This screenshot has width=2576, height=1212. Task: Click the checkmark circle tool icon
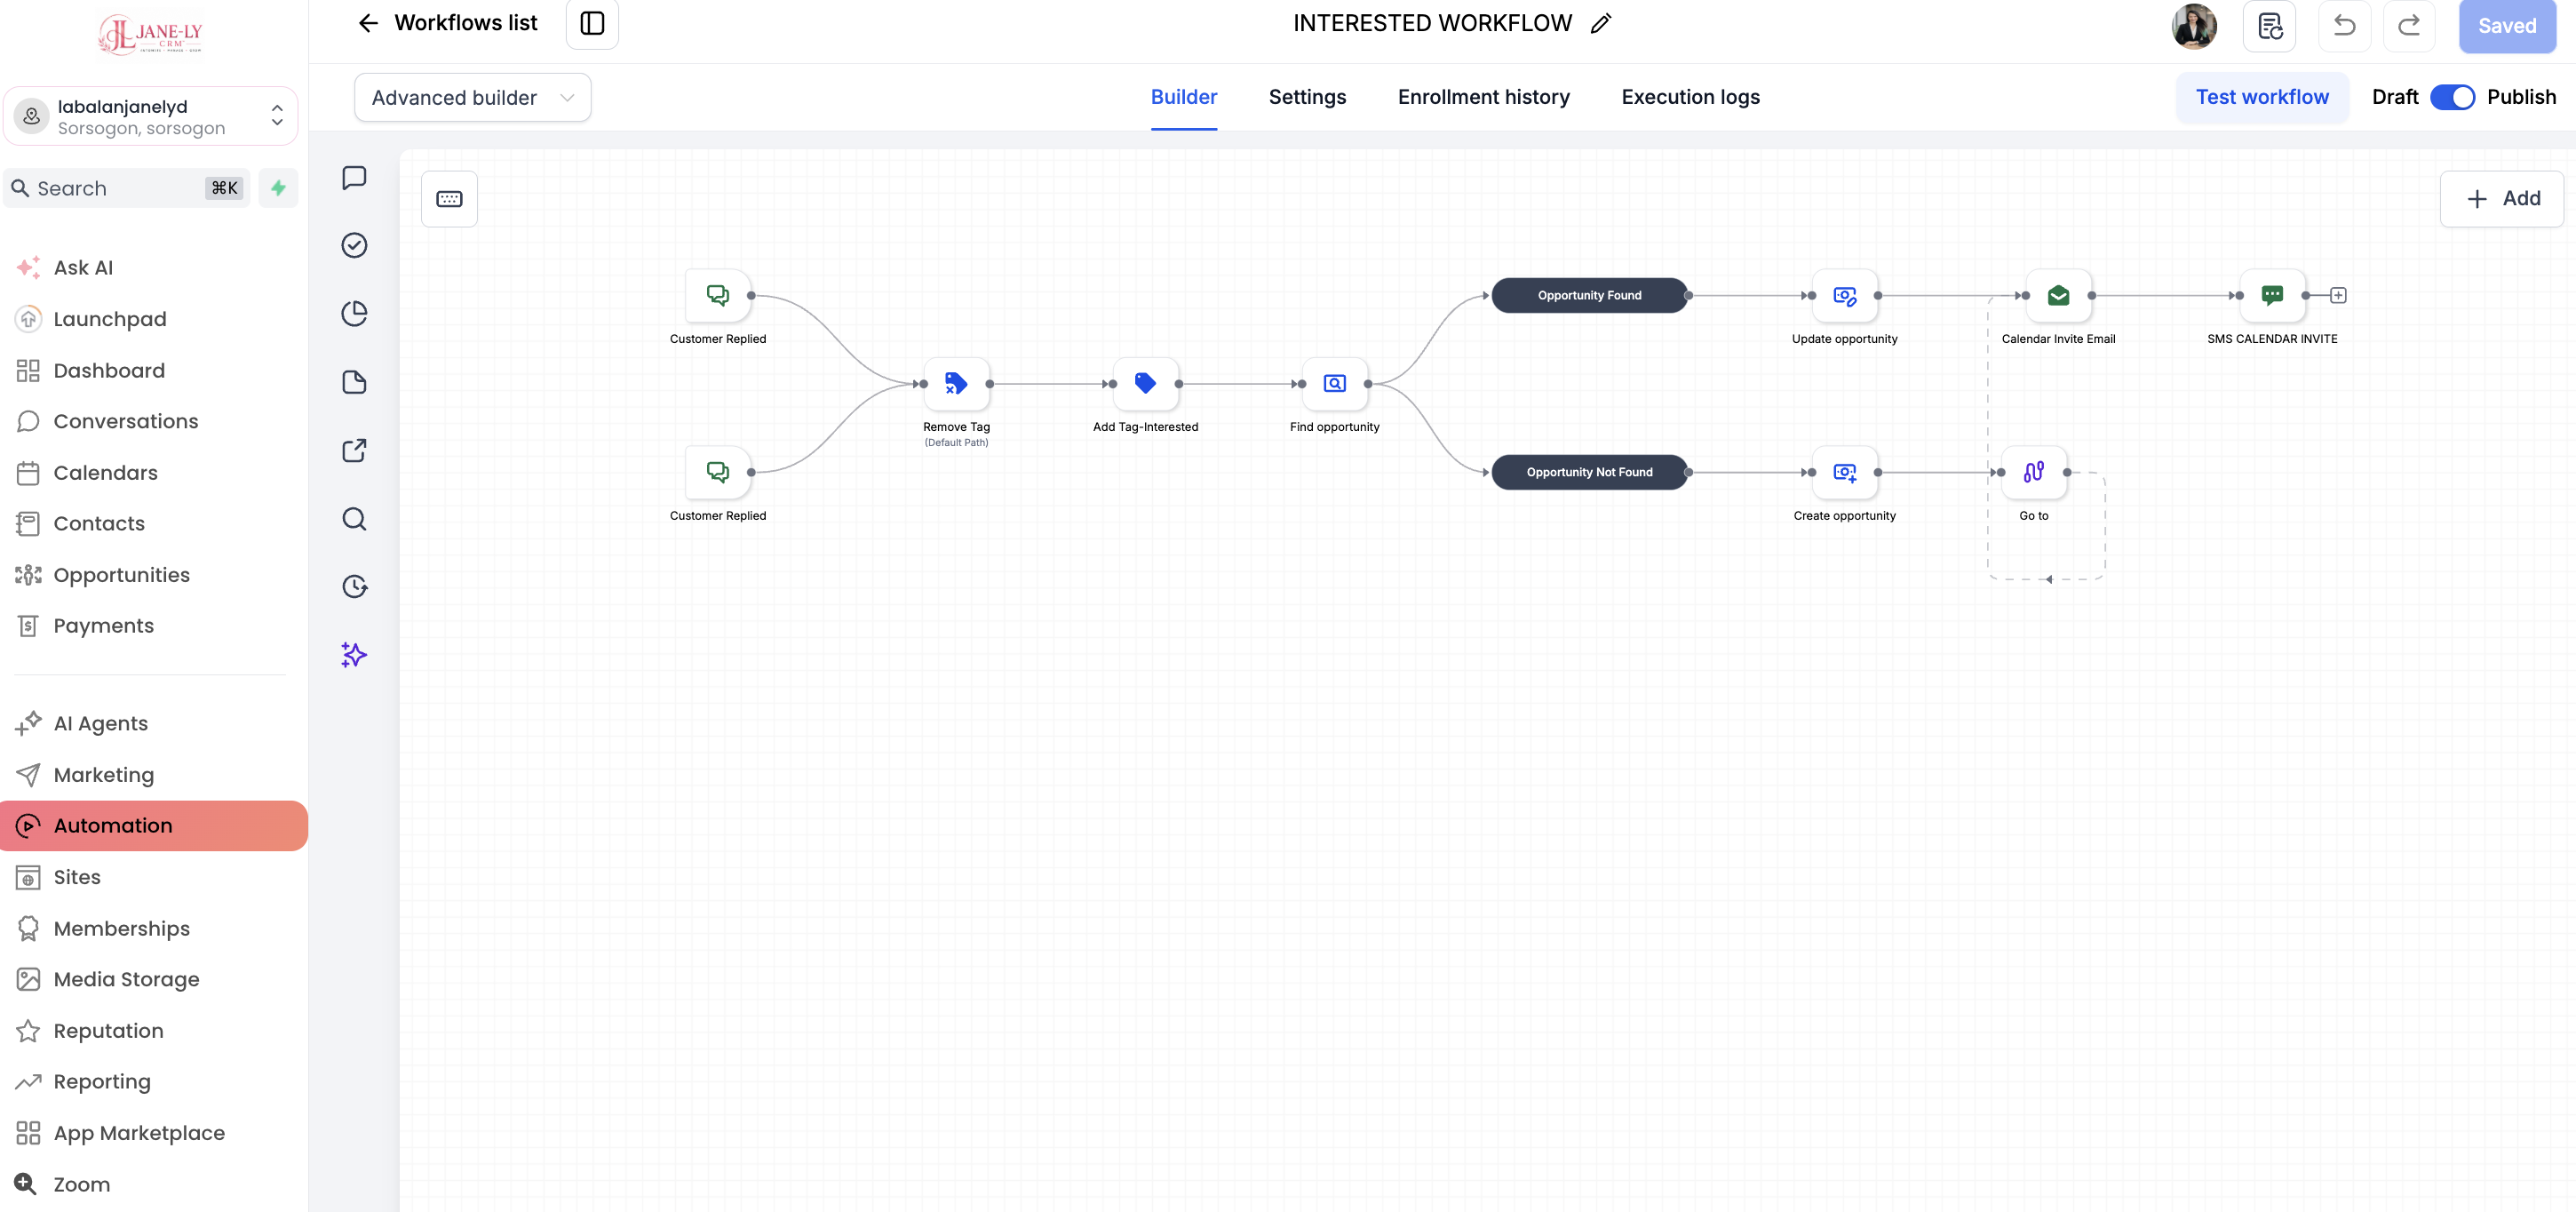coord(354,246)
